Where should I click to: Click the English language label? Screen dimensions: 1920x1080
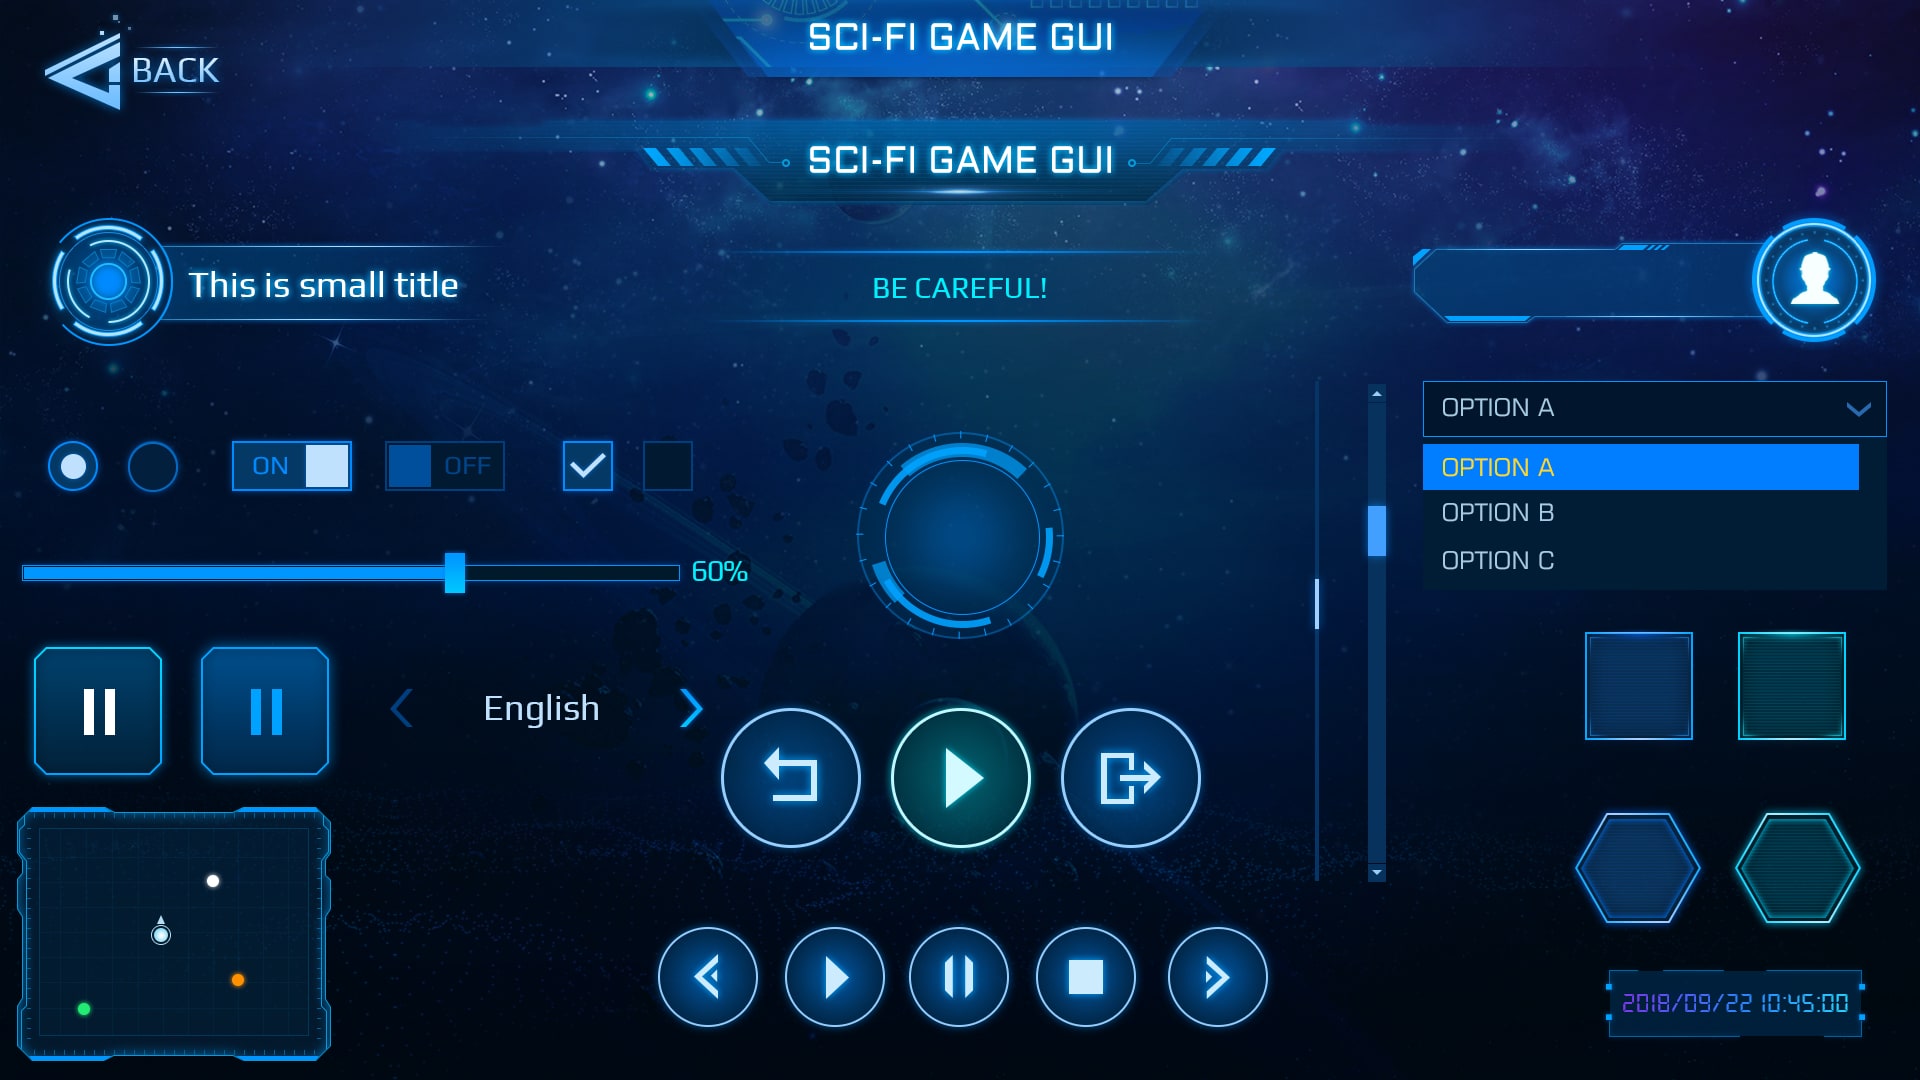click(x=541, y=708)
